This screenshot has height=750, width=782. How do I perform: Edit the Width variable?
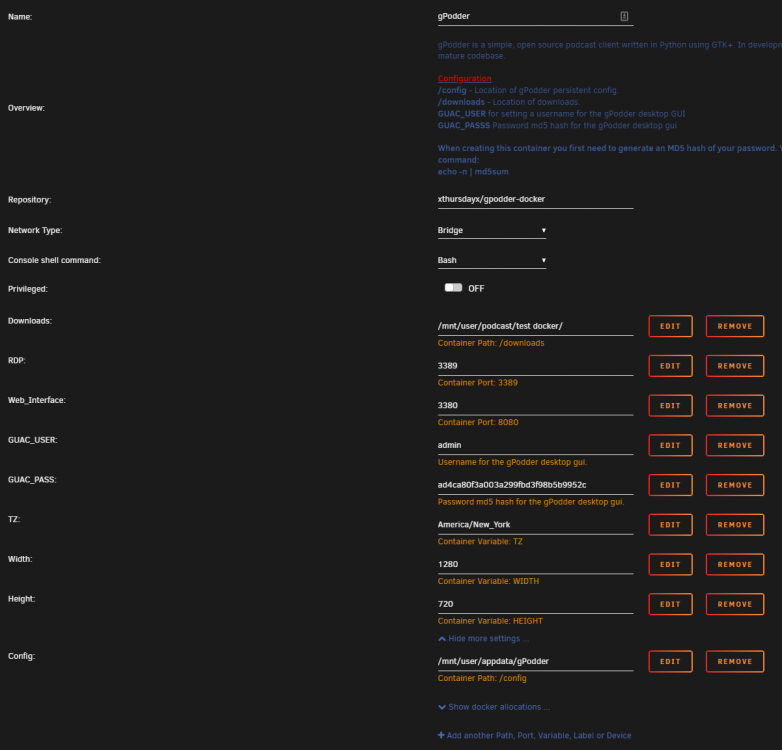pos(670,564)
